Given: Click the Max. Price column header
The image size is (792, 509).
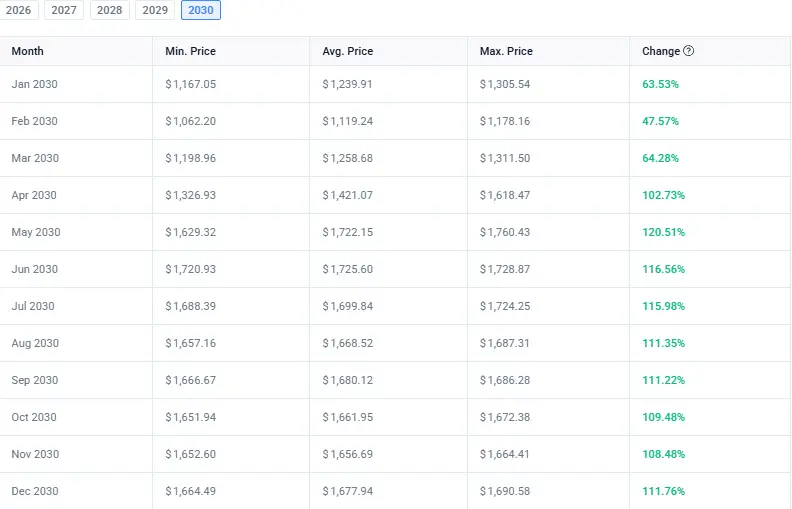Looking at the screenshot, I should point(506,51).
